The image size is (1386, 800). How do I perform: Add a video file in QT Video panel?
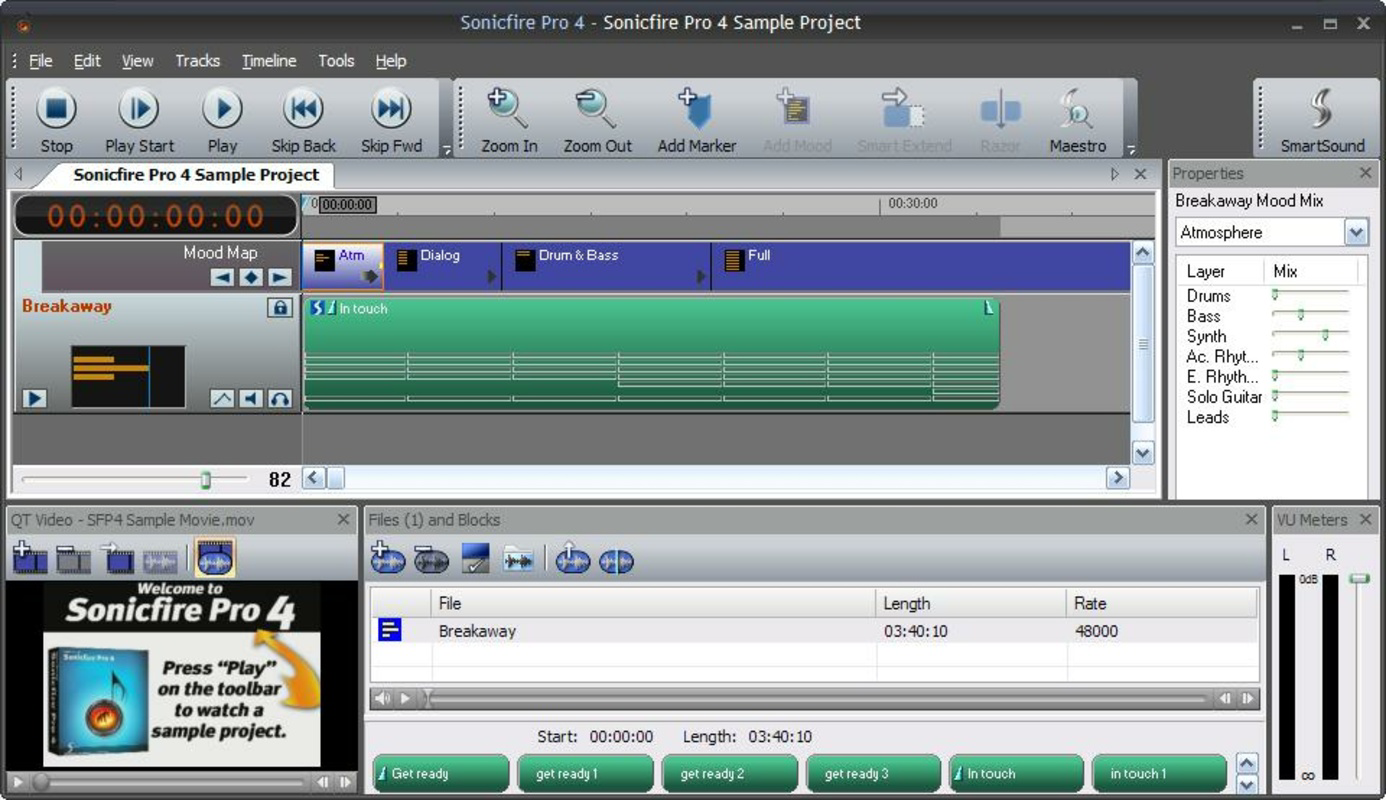[x=29, y=559]
